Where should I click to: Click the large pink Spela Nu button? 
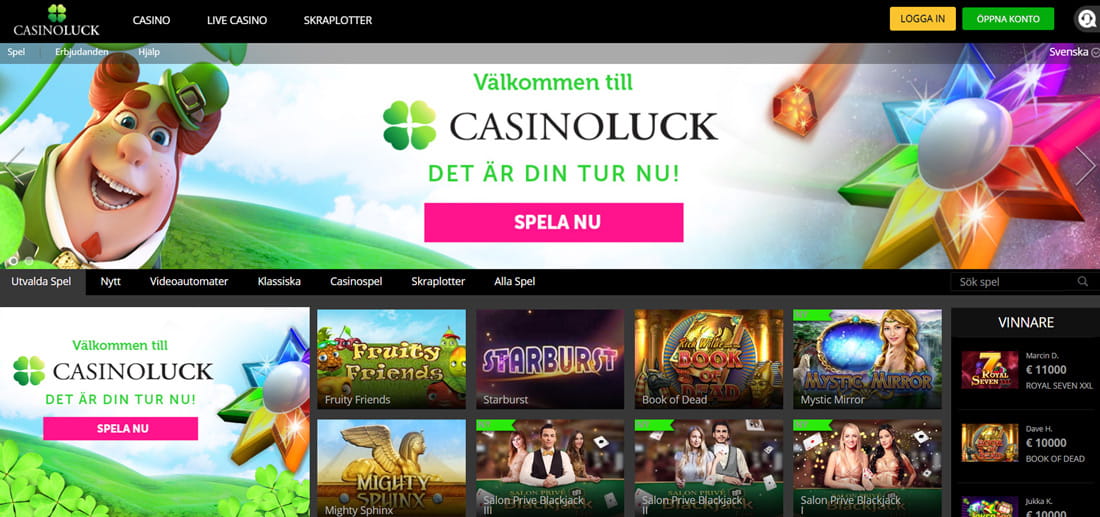pyautogui.click(x=554, y=222)
